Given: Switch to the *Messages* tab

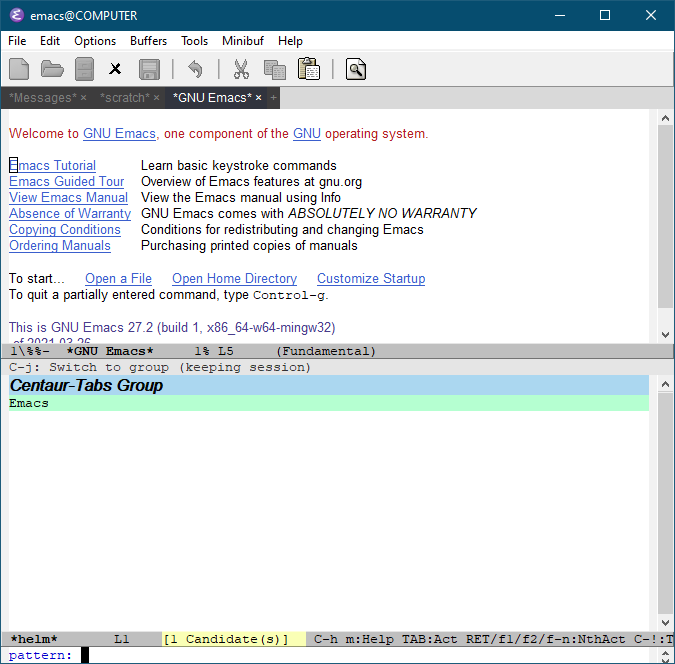Looking at the screenshot, I should [x=43, y=98].
